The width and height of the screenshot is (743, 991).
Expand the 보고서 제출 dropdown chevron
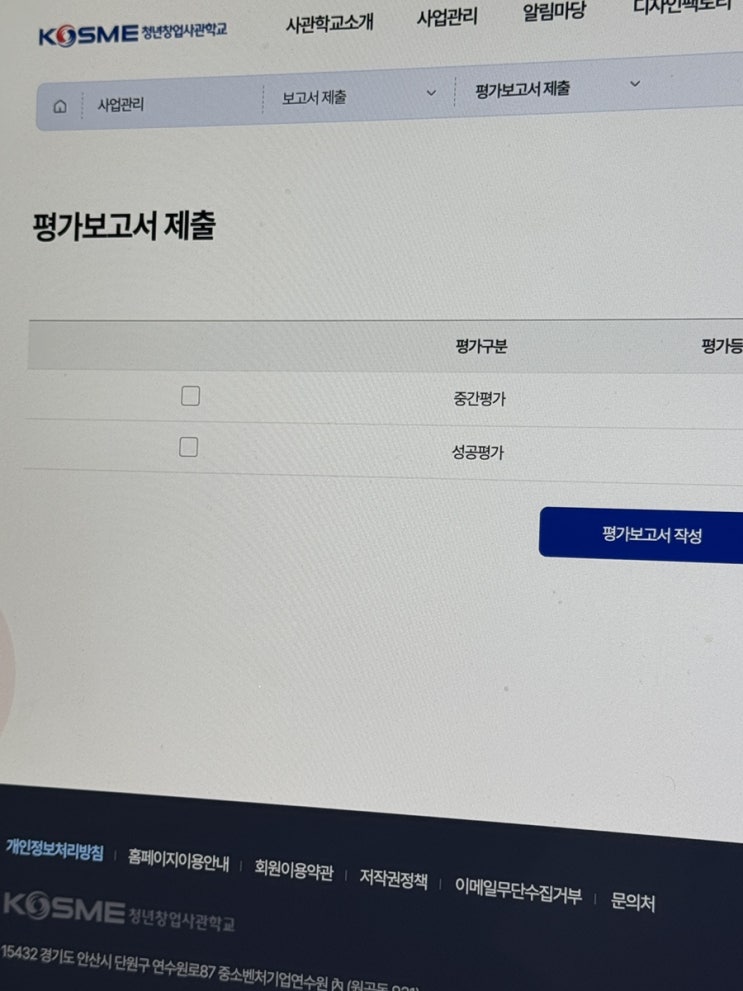(x=432, y=93)
